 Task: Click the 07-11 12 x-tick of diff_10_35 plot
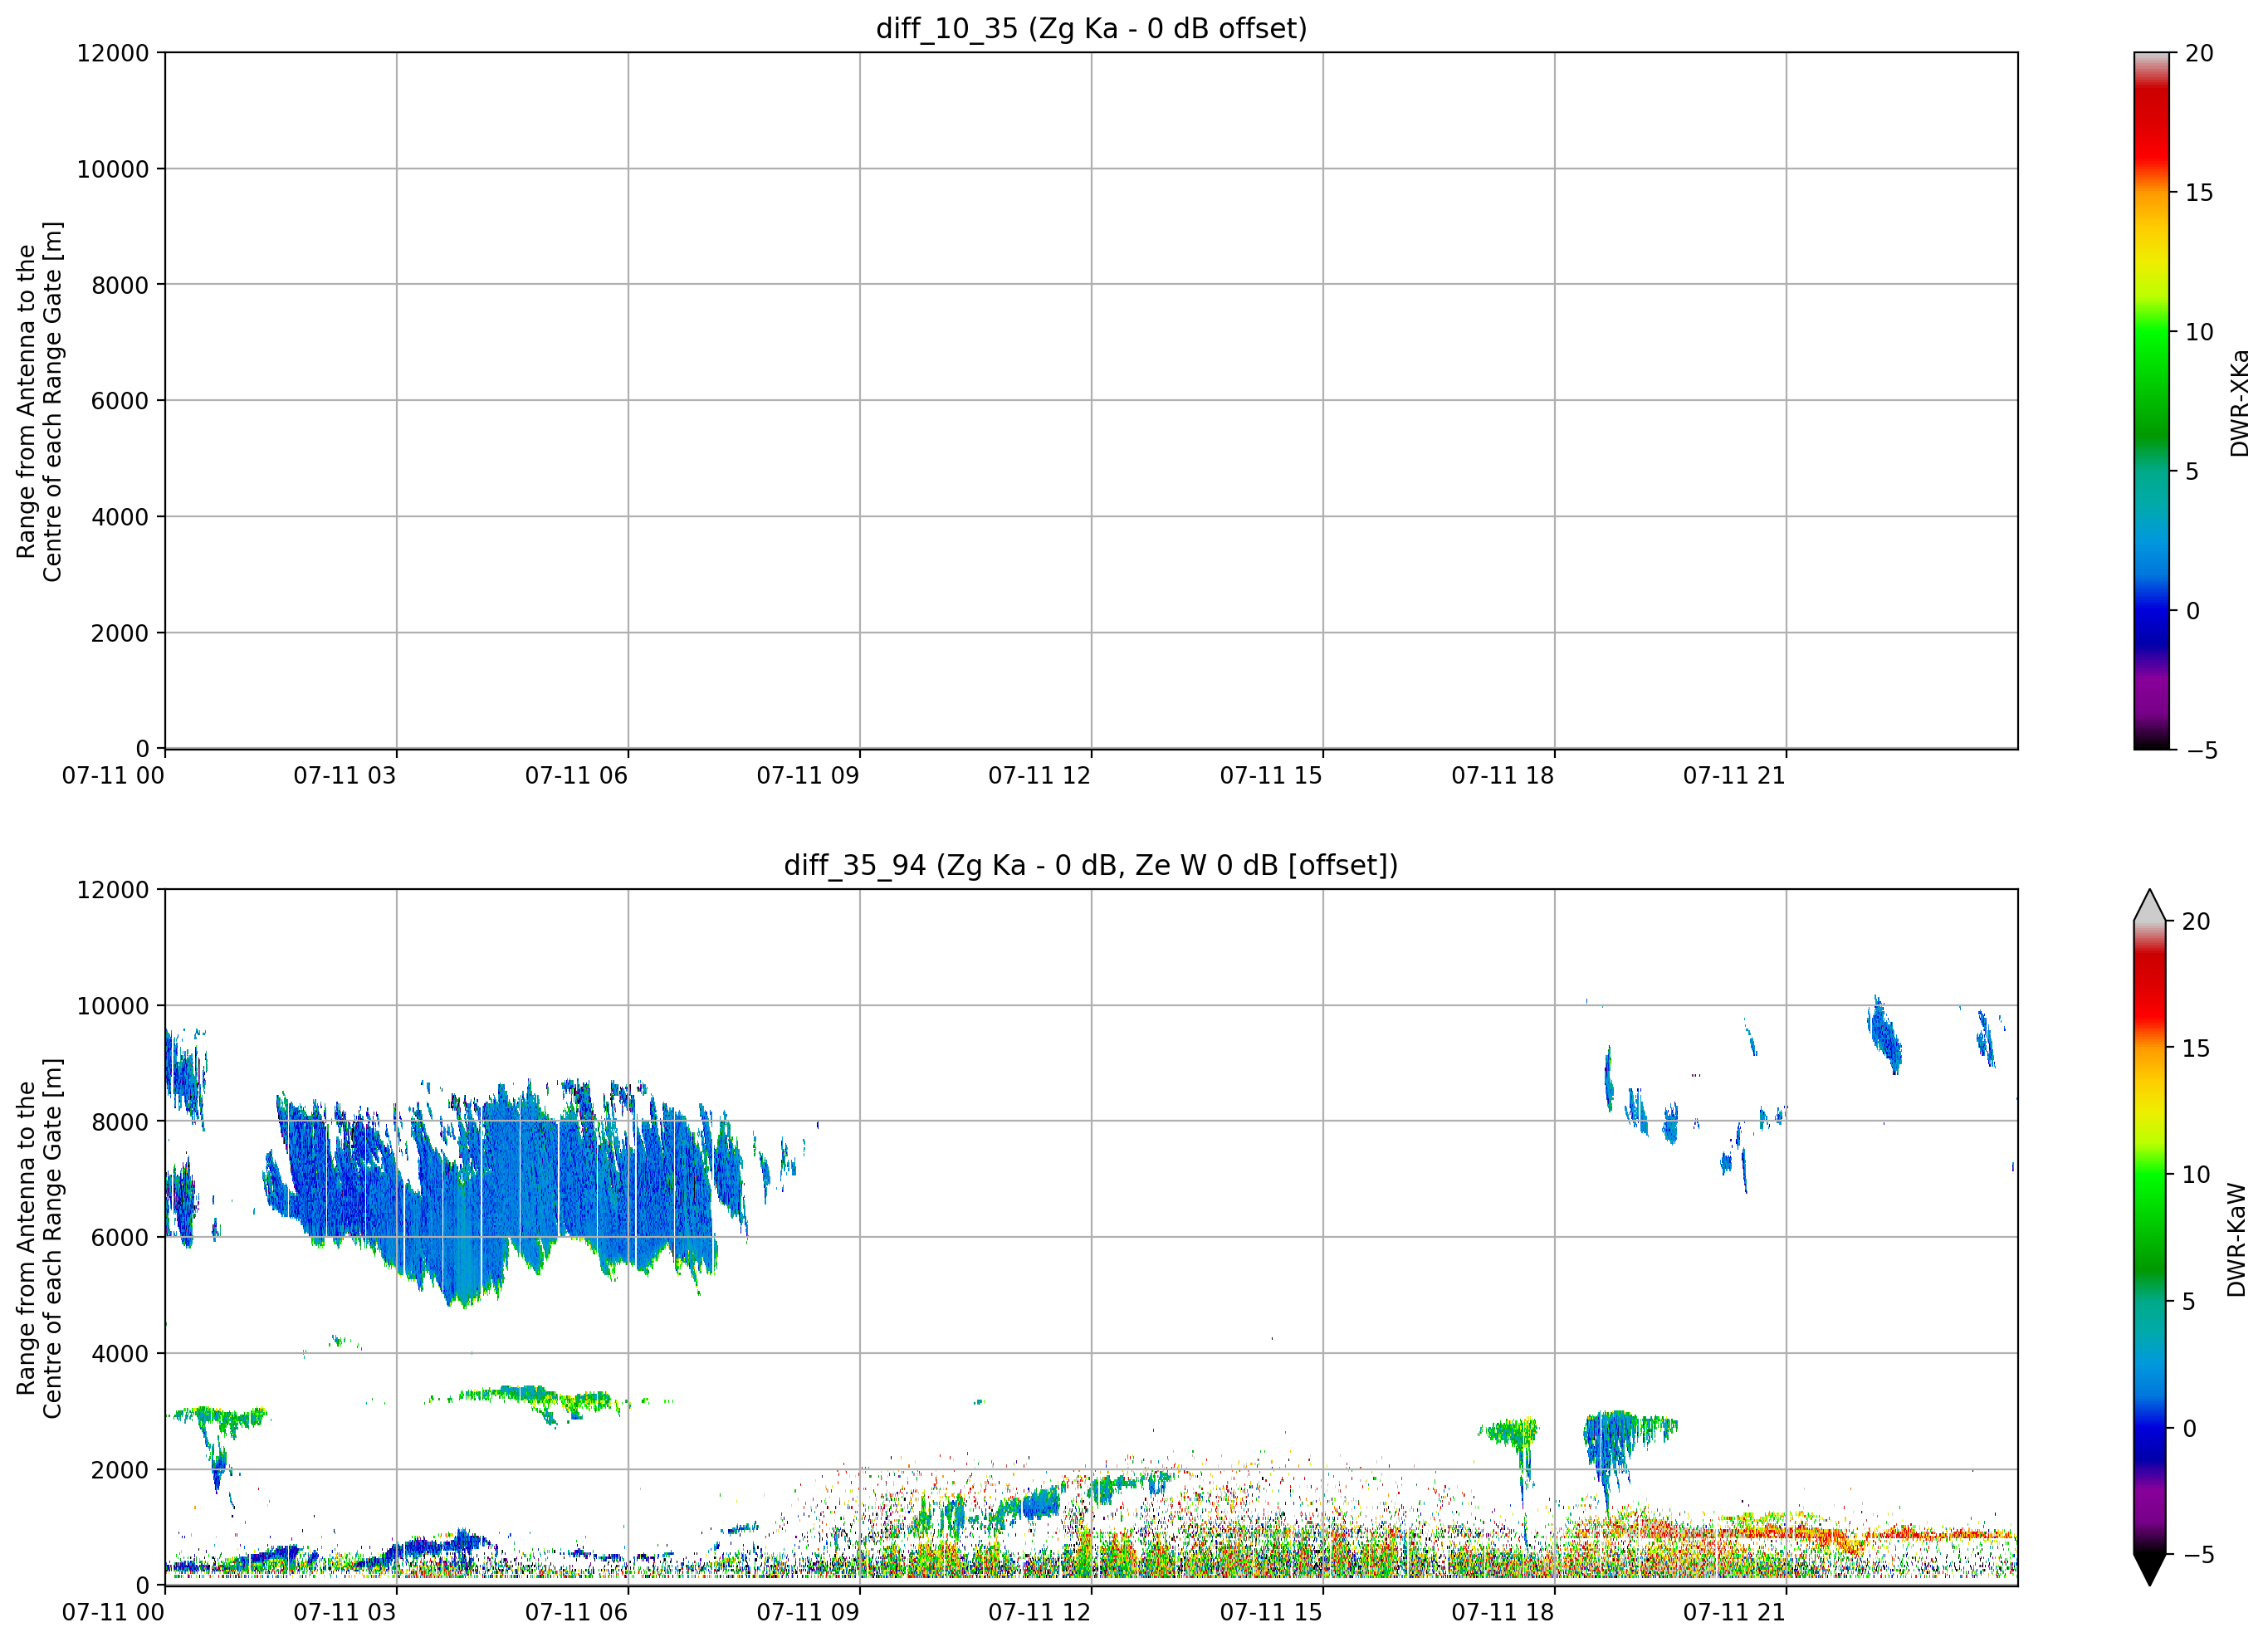point(1040,776)
